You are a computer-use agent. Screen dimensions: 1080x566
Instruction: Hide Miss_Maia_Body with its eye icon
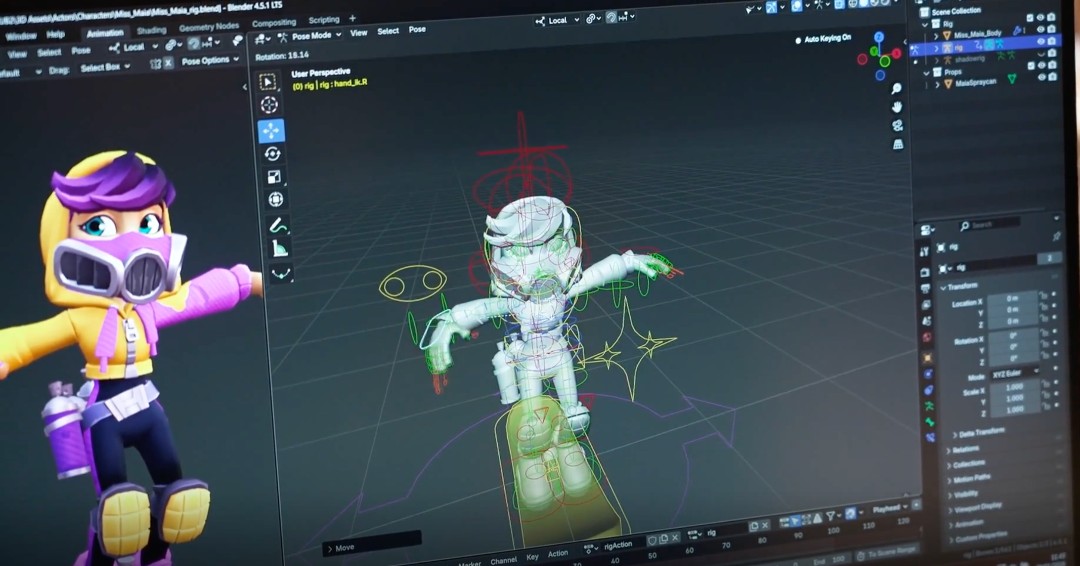coord(1041,30)
